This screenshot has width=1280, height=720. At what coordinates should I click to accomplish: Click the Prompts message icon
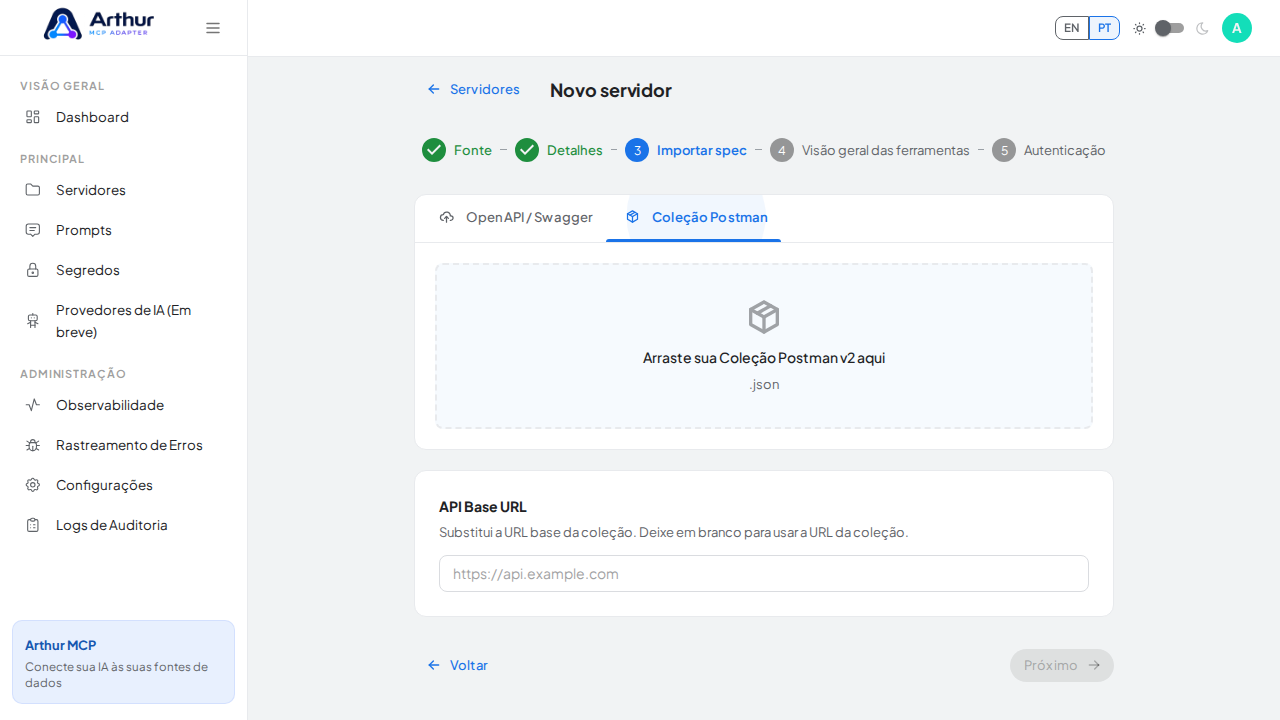pyautogui.click(x=33, y=230)
